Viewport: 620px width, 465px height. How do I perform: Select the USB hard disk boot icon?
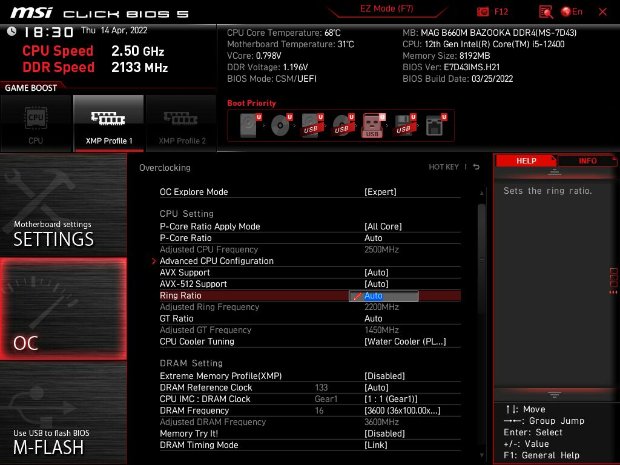click(x=312, y=125)
